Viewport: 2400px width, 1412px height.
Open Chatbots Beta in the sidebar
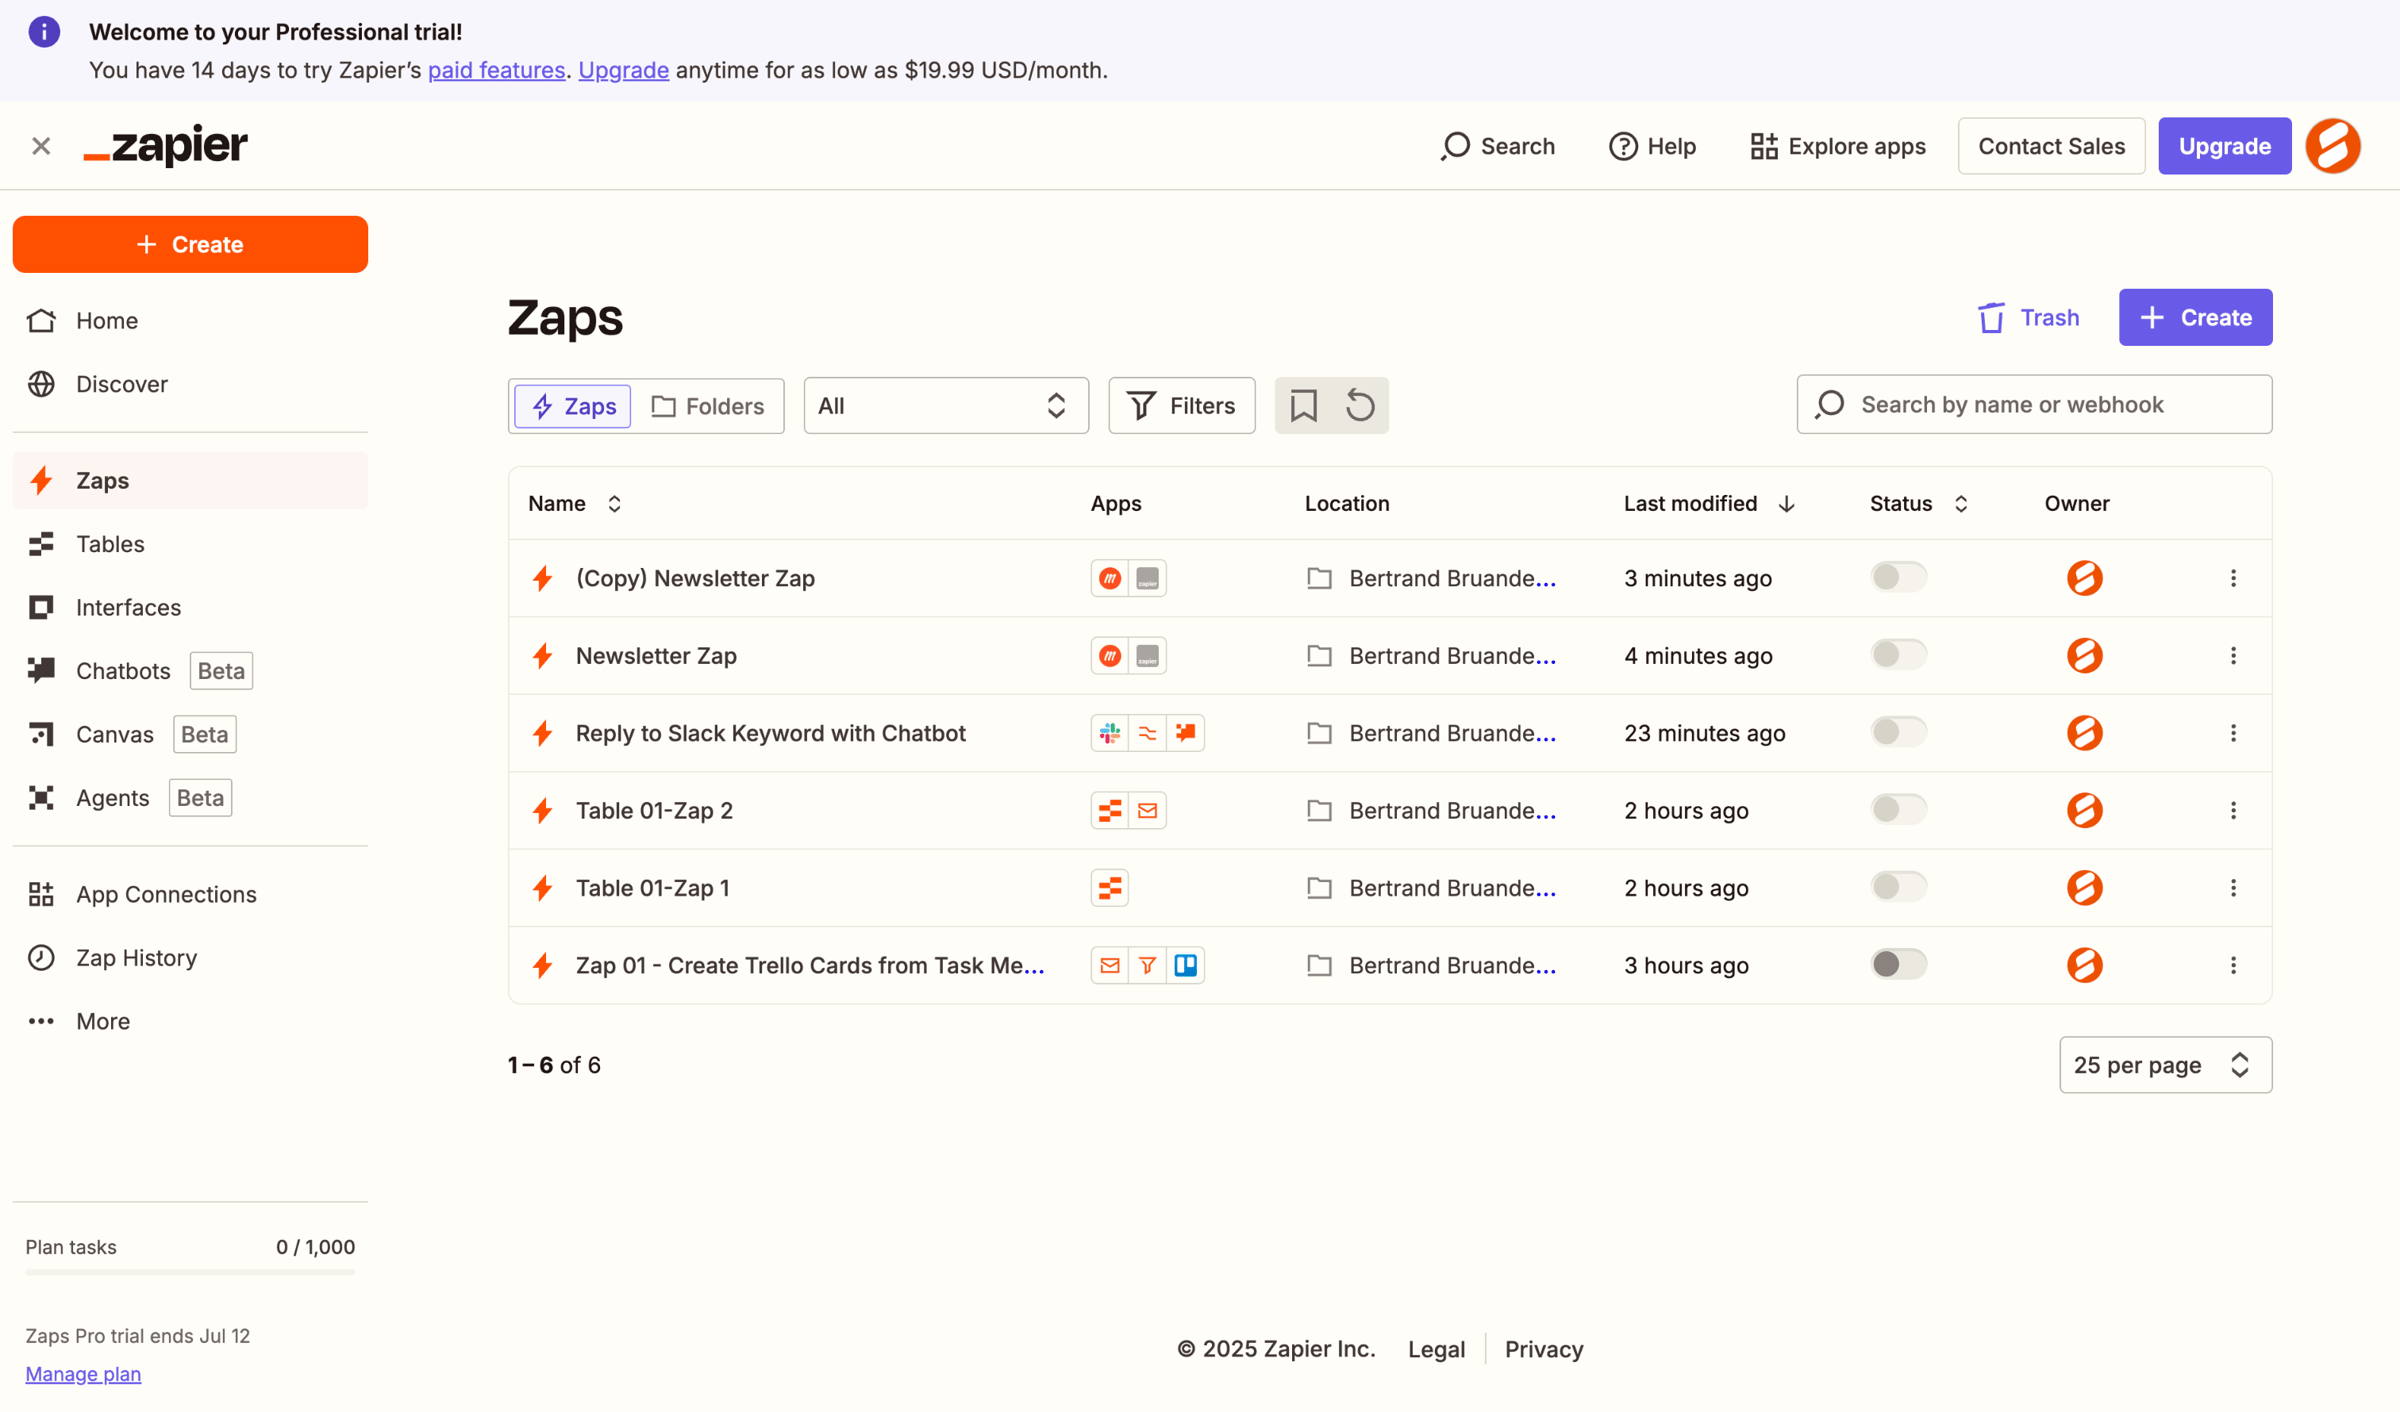190,670
